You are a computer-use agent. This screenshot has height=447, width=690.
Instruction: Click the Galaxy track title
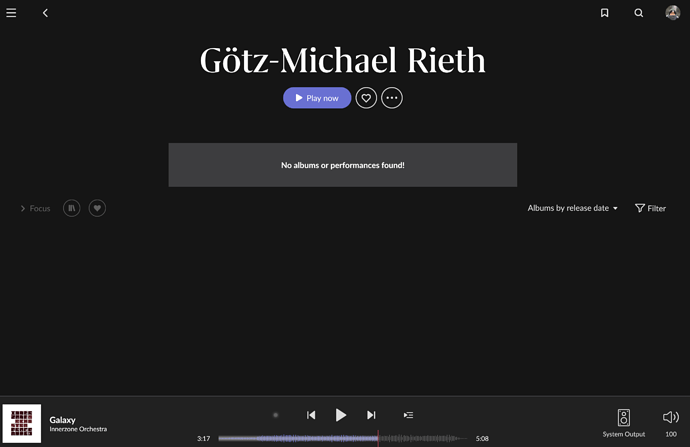[62, 420]
